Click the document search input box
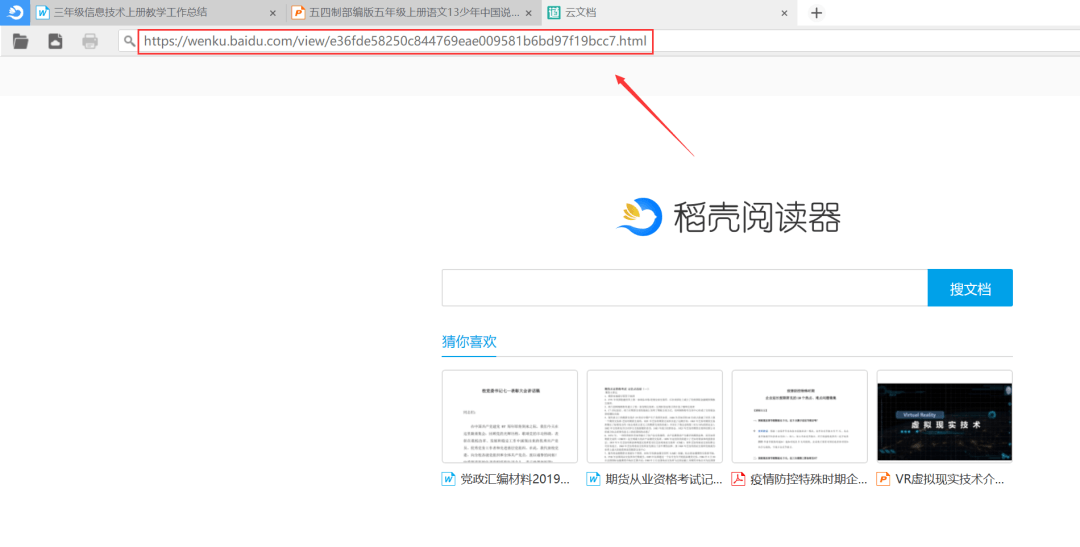This screenshot has width=1080, height=547. 685,287
